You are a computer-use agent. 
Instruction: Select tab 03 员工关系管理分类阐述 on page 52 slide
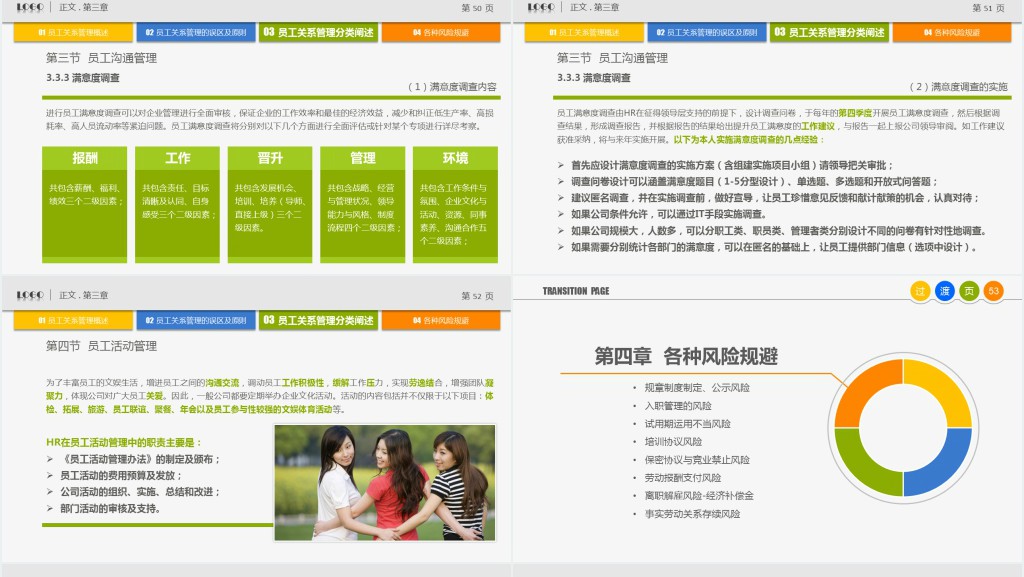318,320
